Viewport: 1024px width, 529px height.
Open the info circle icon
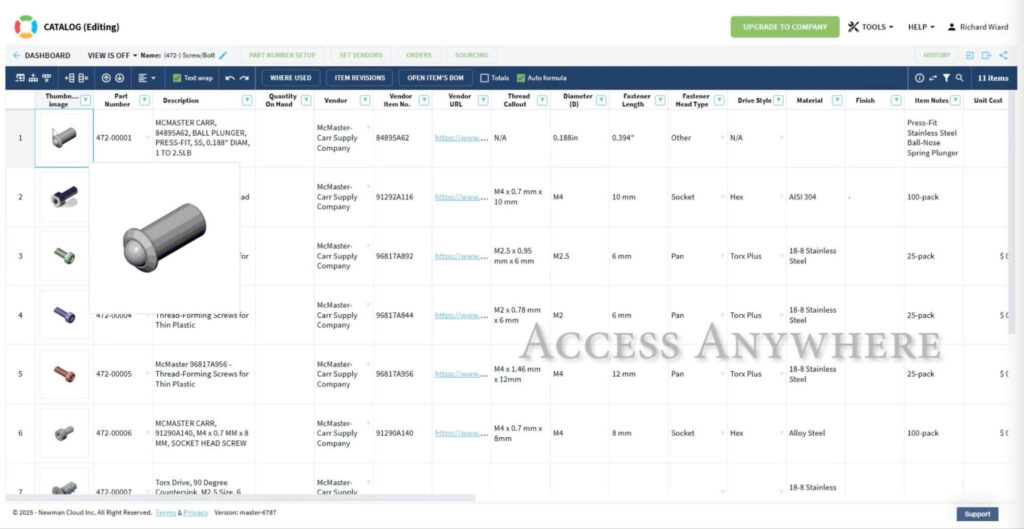920,78
